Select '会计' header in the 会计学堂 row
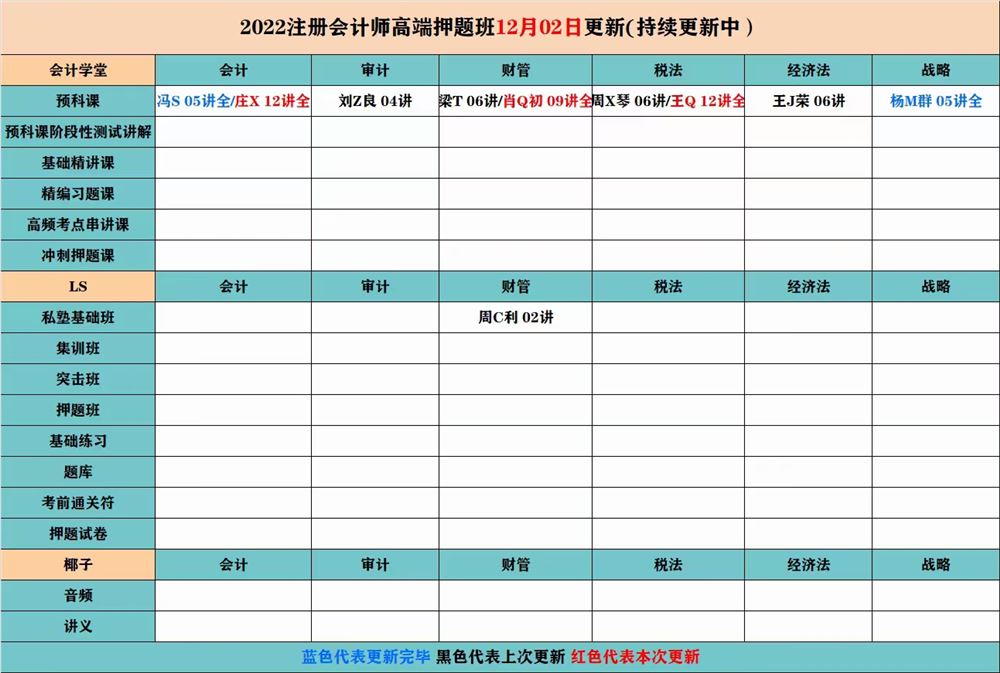 (x=233, y=70)
